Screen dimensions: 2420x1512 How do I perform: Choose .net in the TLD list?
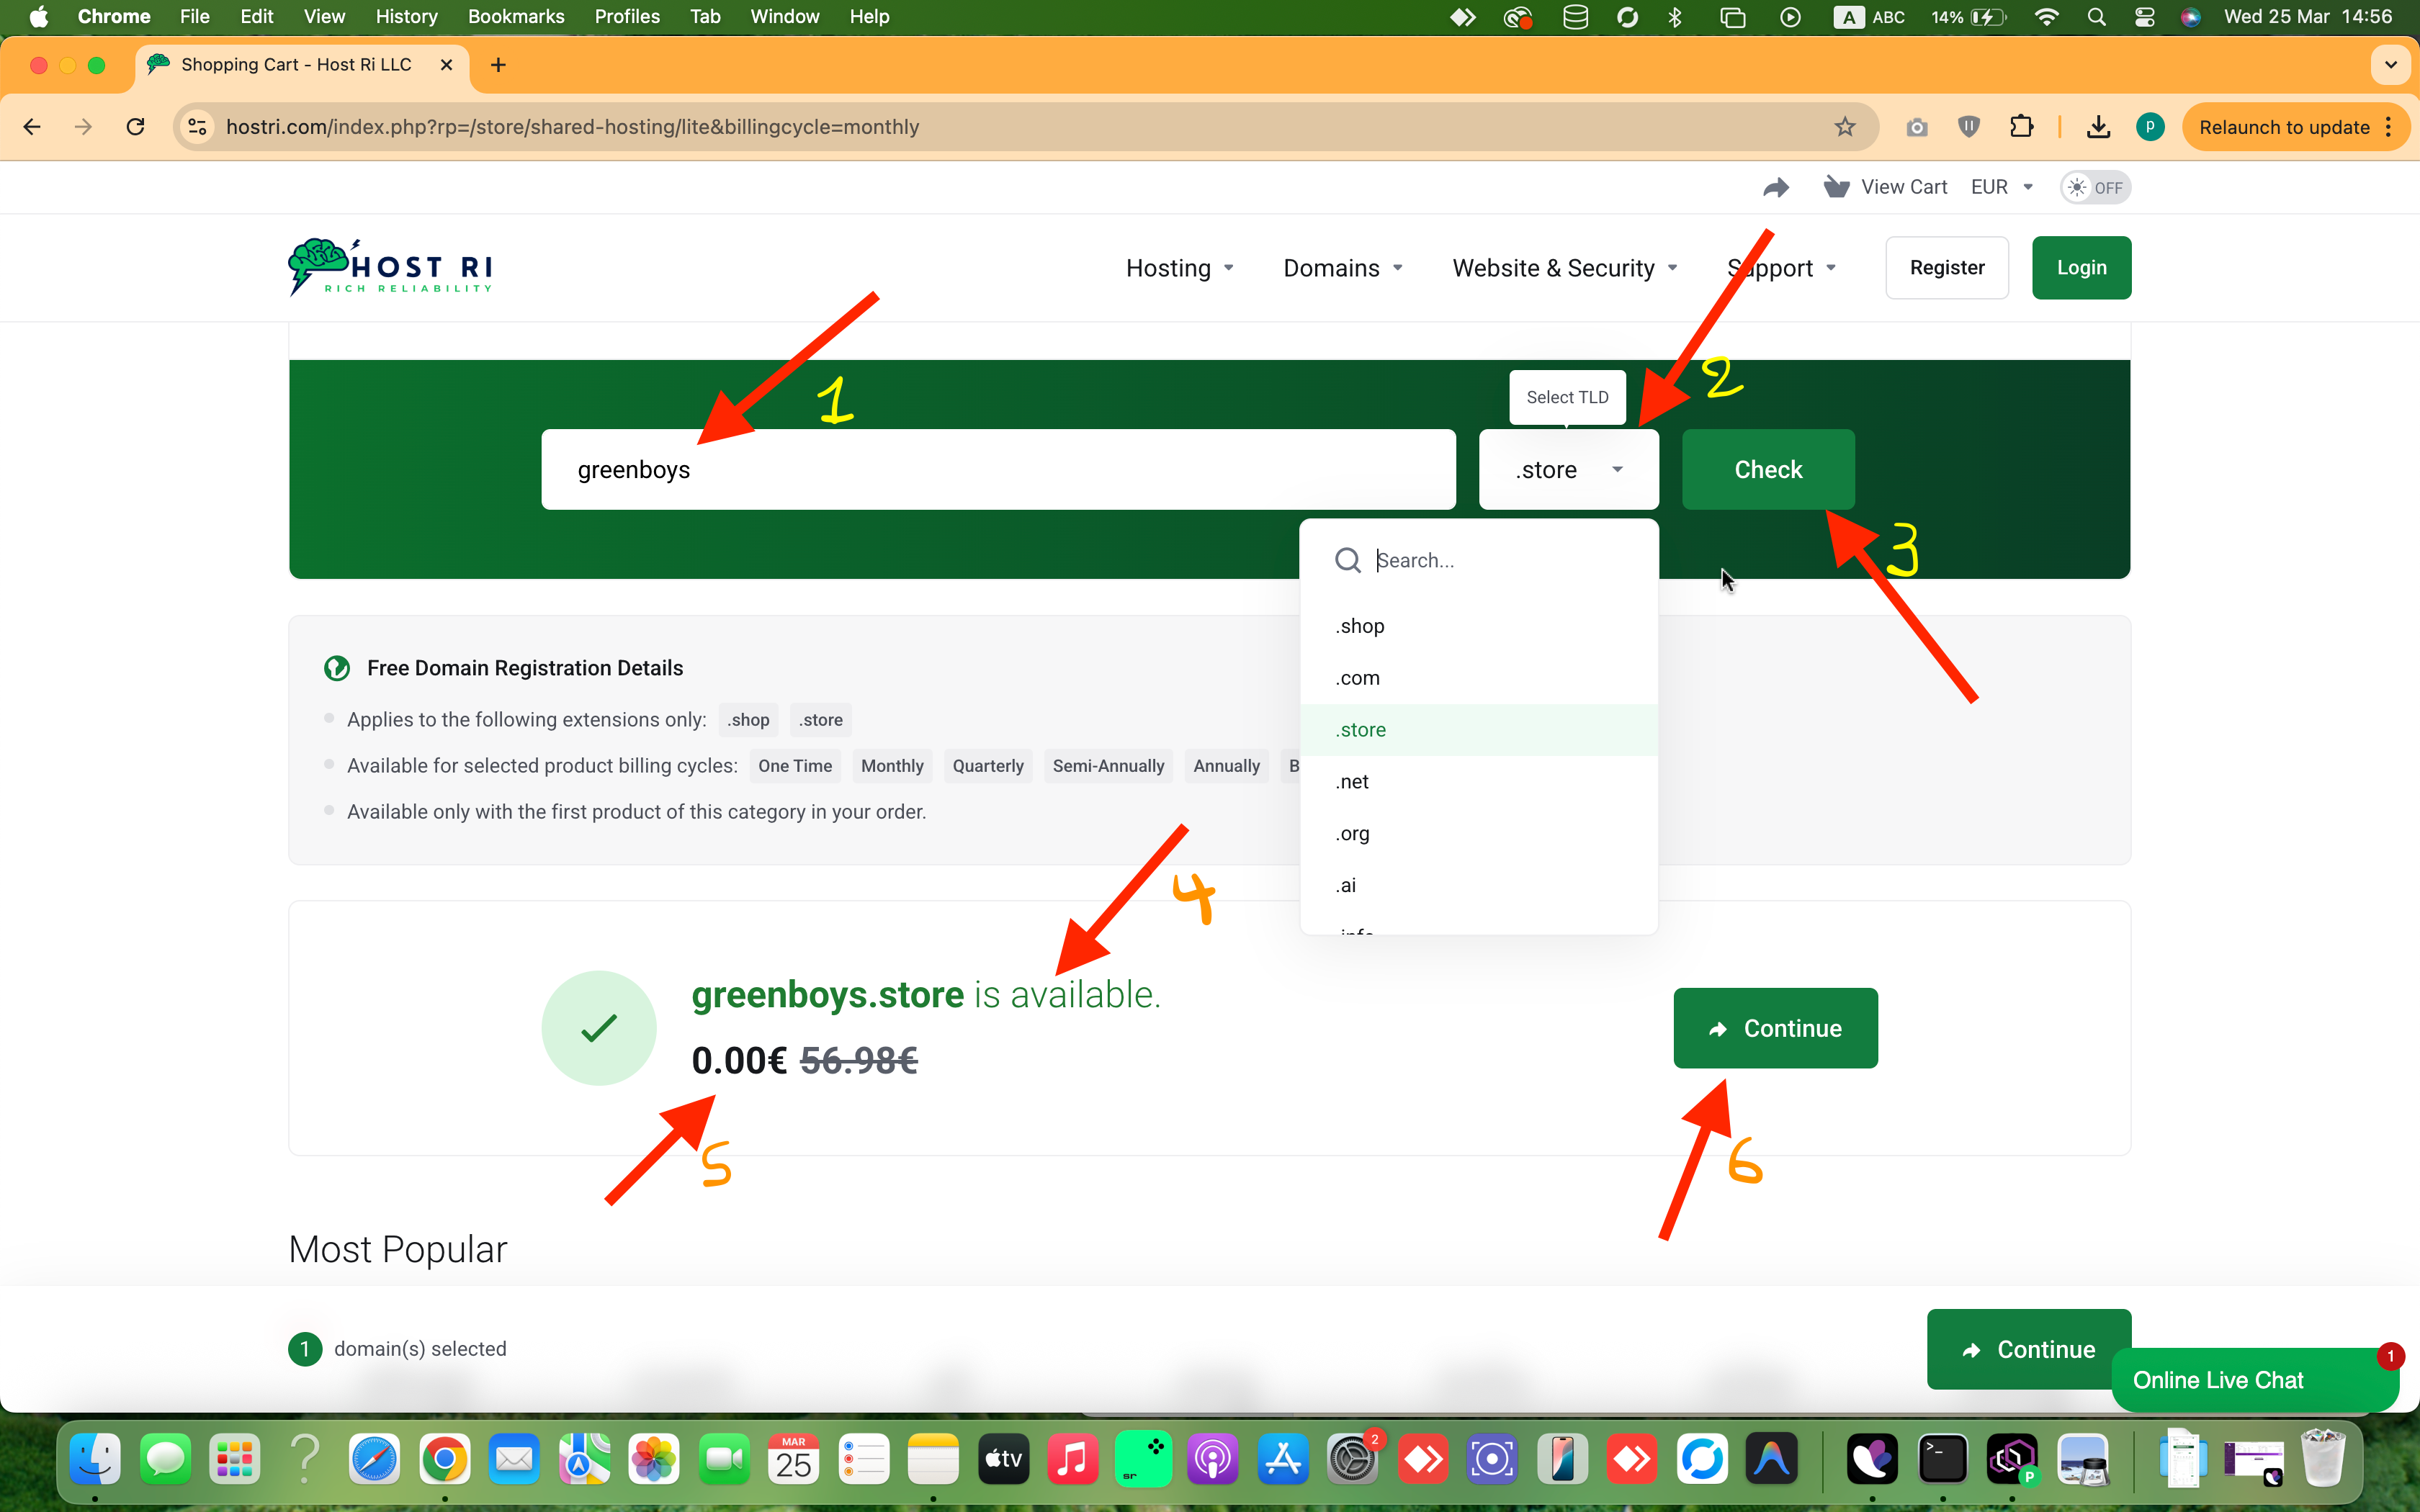pos(1352,782)
